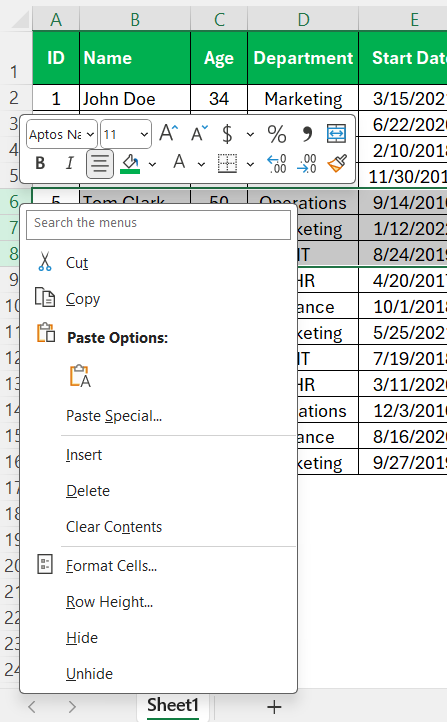447x722 pixels.
Task: Select the age 34 cell
Action: (219, 99)
